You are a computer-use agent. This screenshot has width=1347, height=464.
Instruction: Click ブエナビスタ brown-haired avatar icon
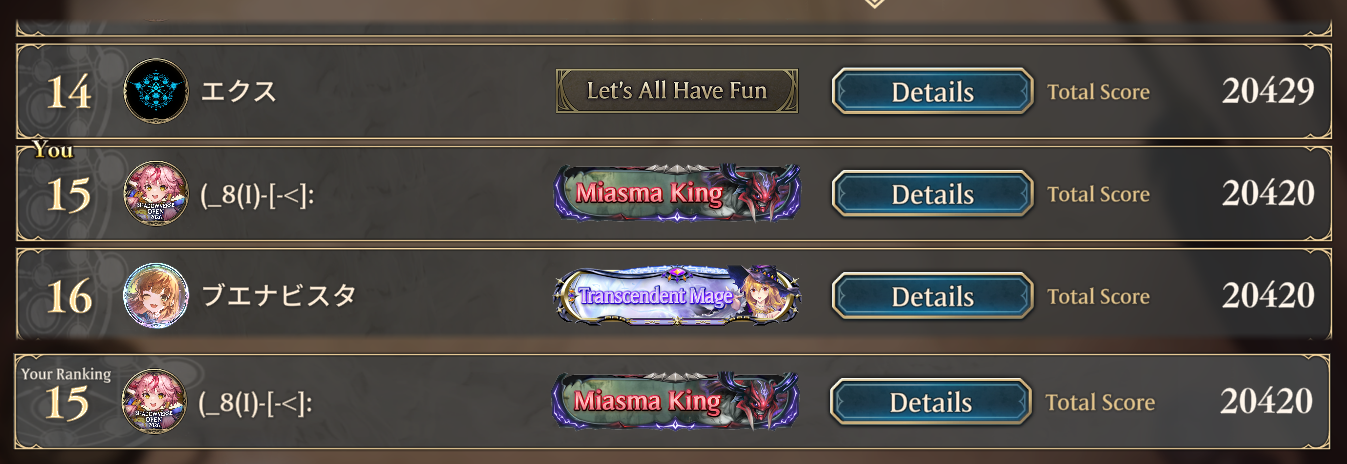pos(156,296)
